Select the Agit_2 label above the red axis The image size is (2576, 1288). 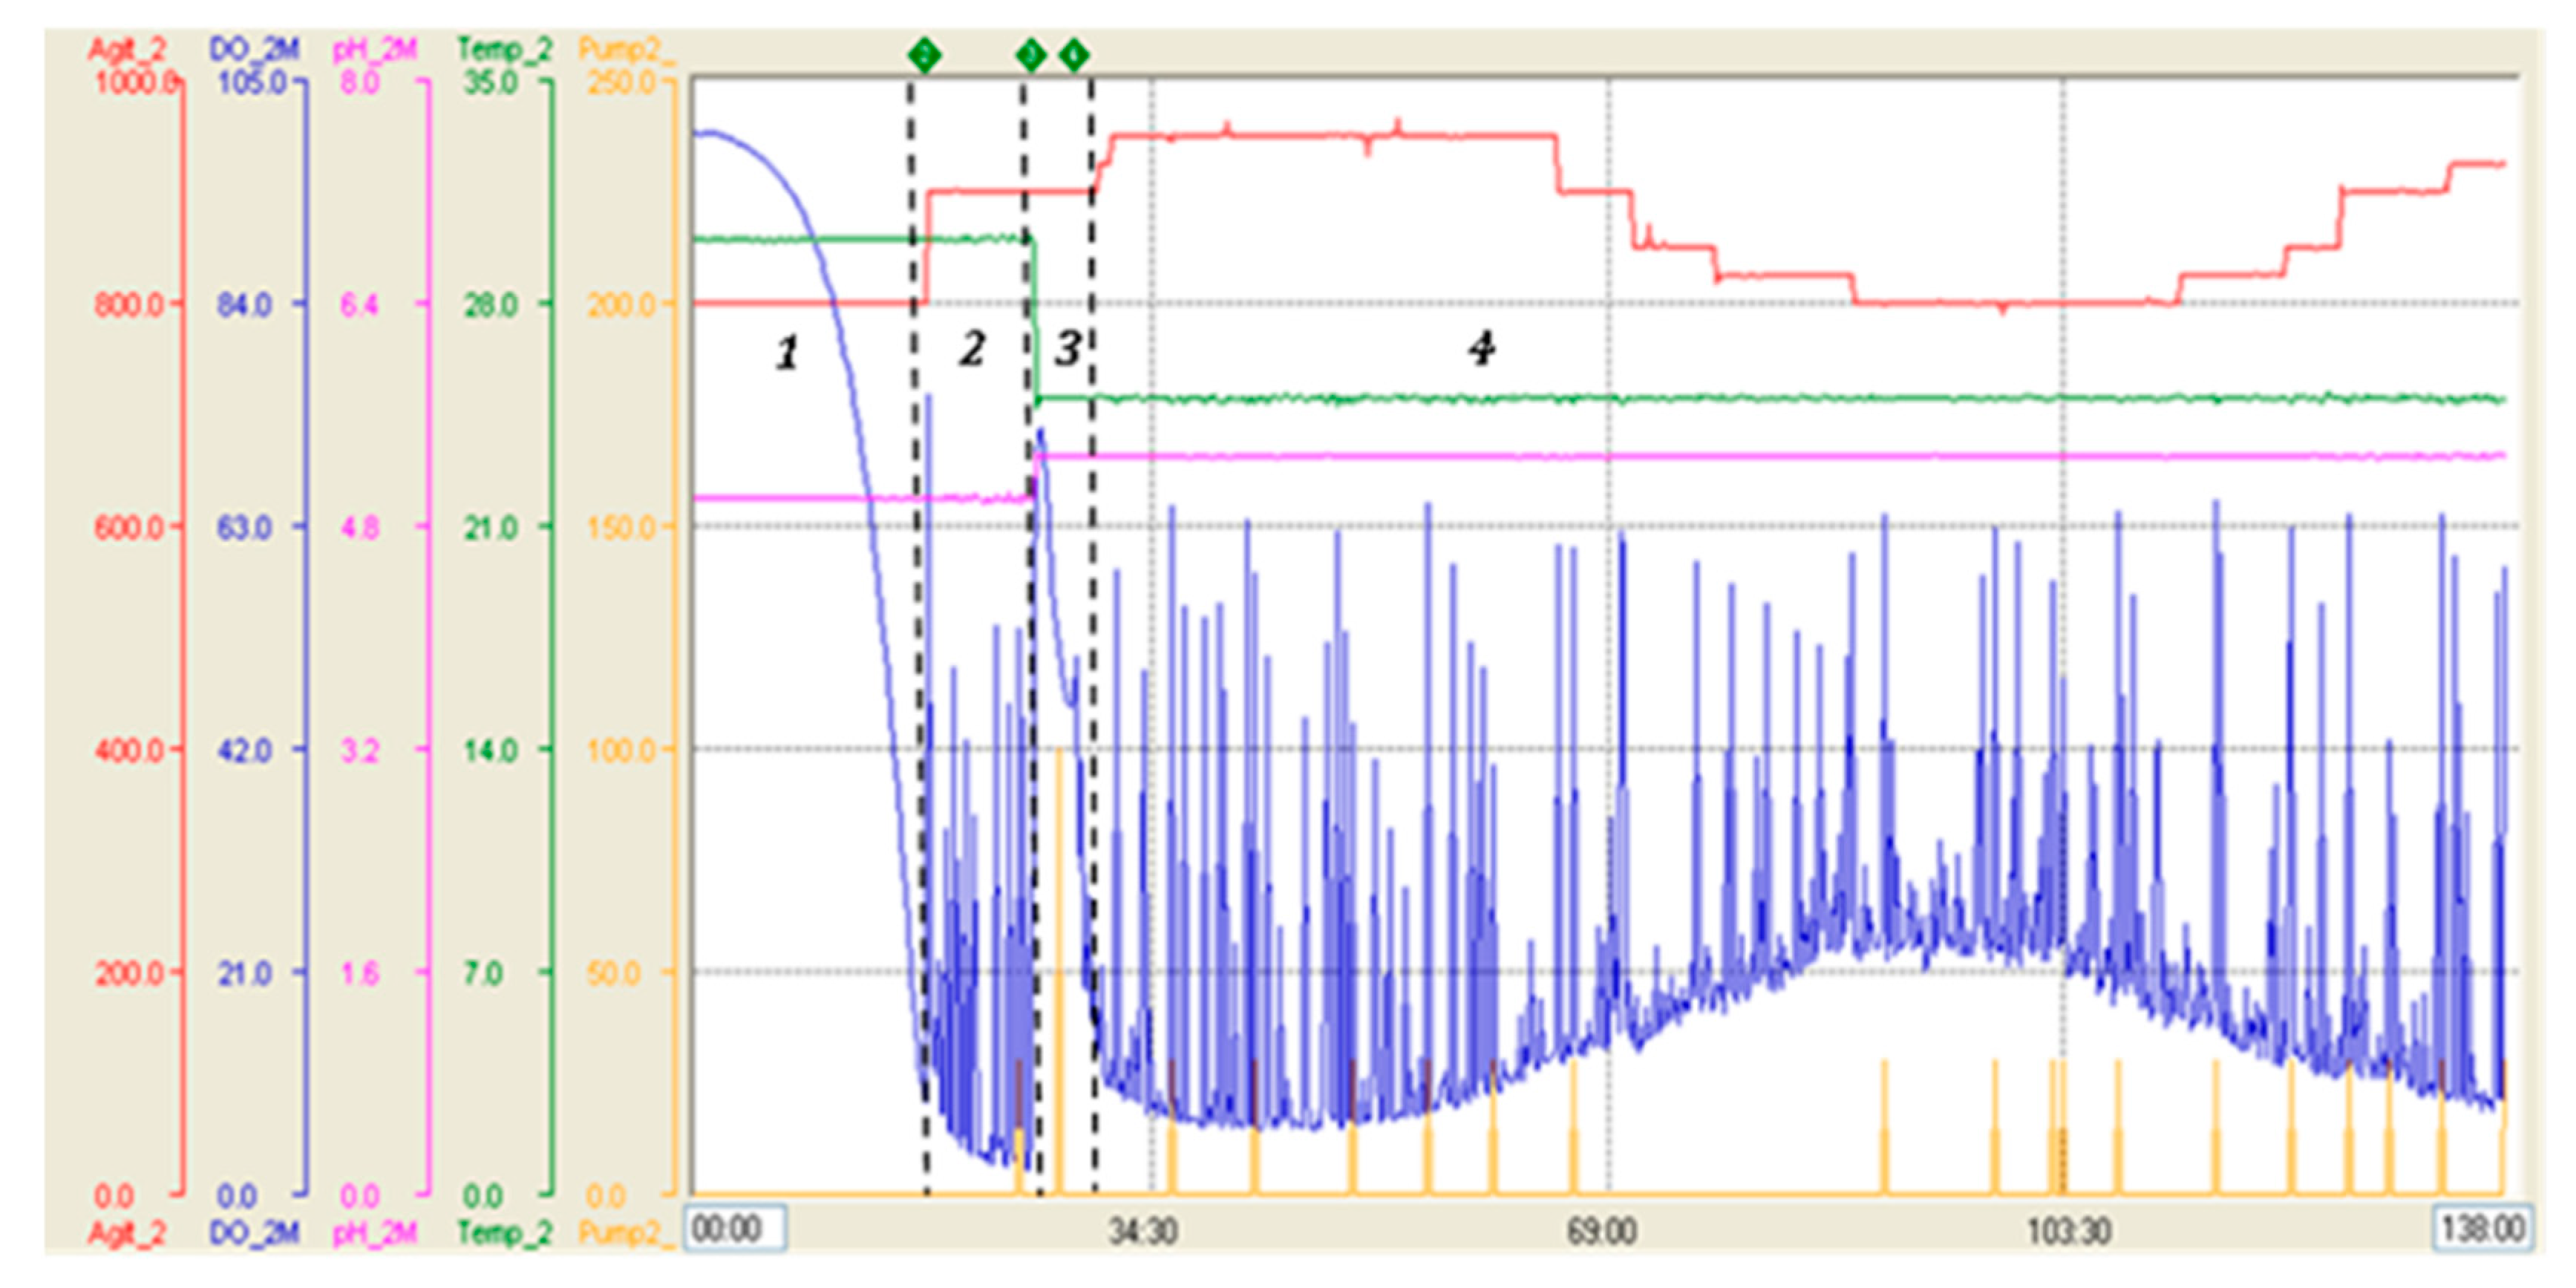pyautogui.click(x=127, y=48)
